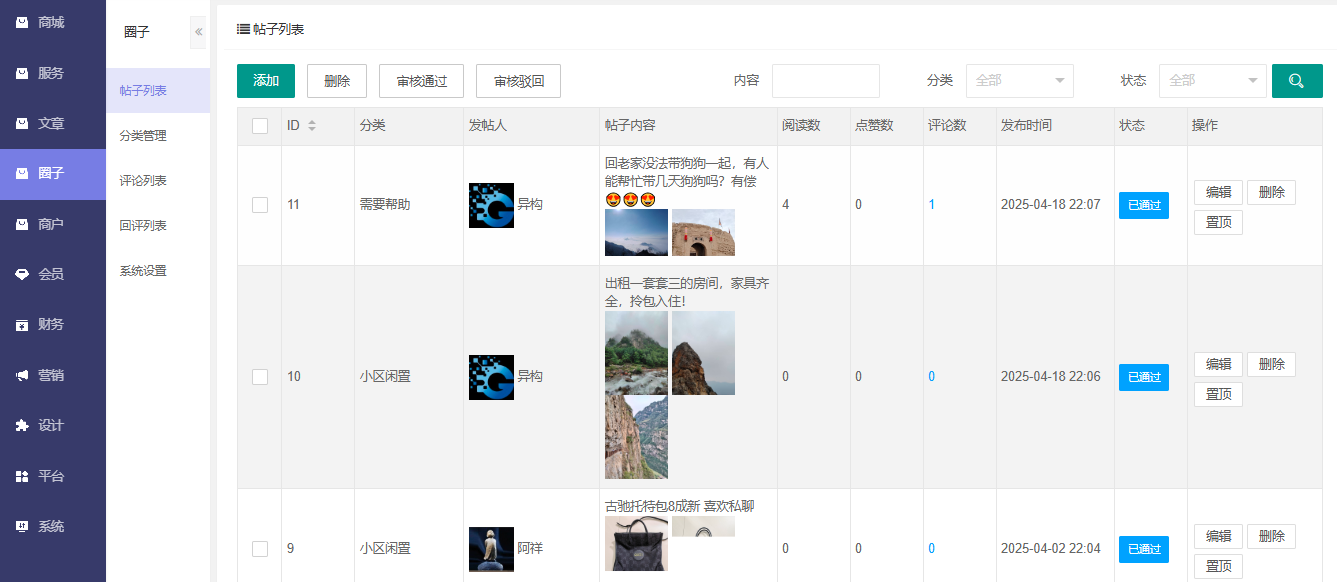Expand the 状态 status dropdown

pos(1212,81)
